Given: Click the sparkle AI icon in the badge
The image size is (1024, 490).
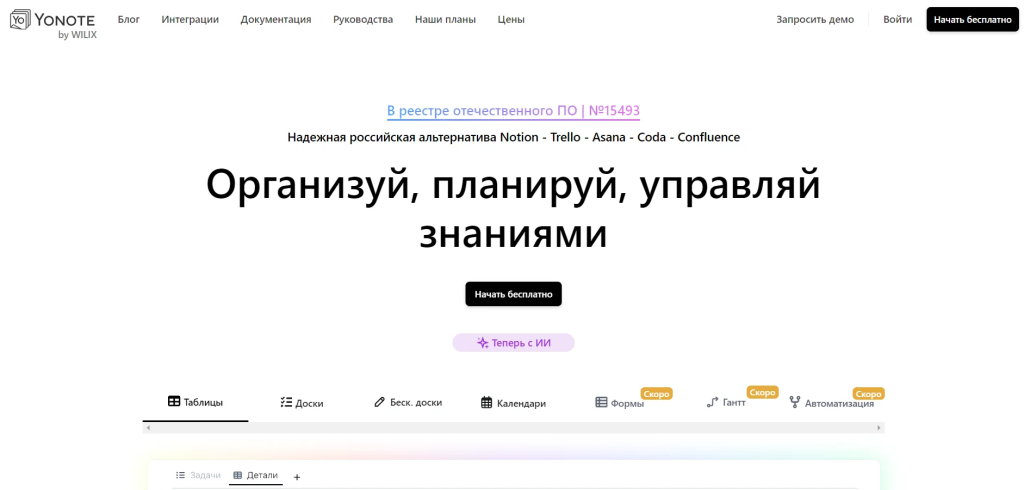Looking at the screenshot, I should [x=483, y=342].
